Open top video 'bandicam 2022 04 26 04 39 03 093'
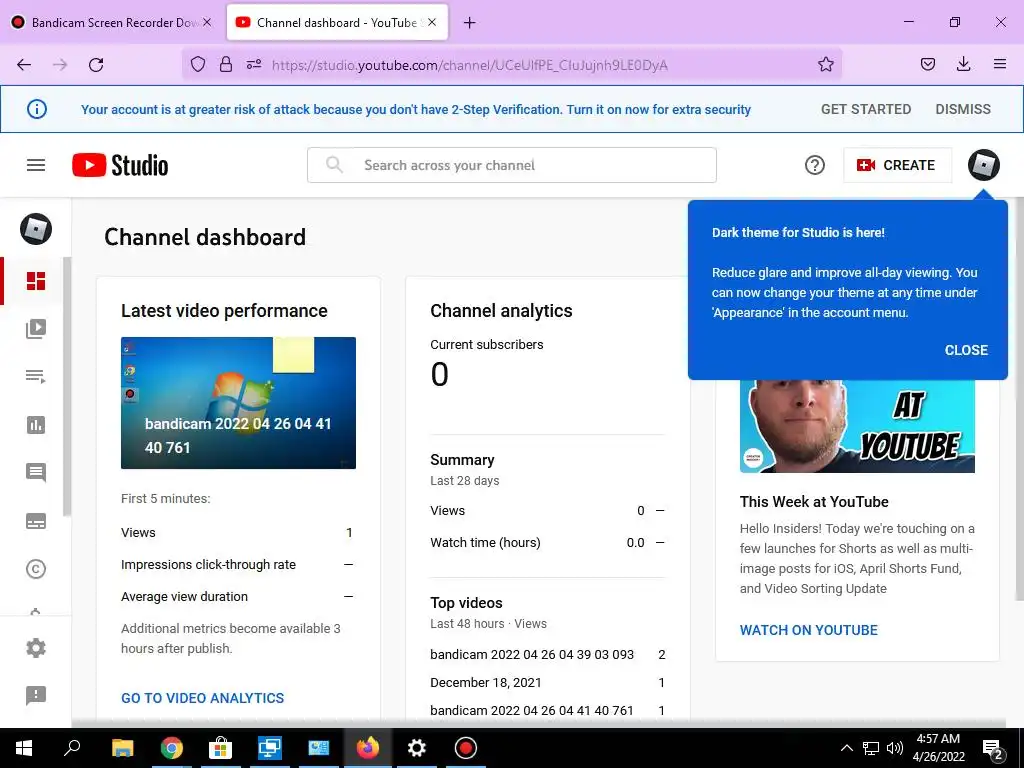Screen dimensions: 1024x768 coord(532,654)
